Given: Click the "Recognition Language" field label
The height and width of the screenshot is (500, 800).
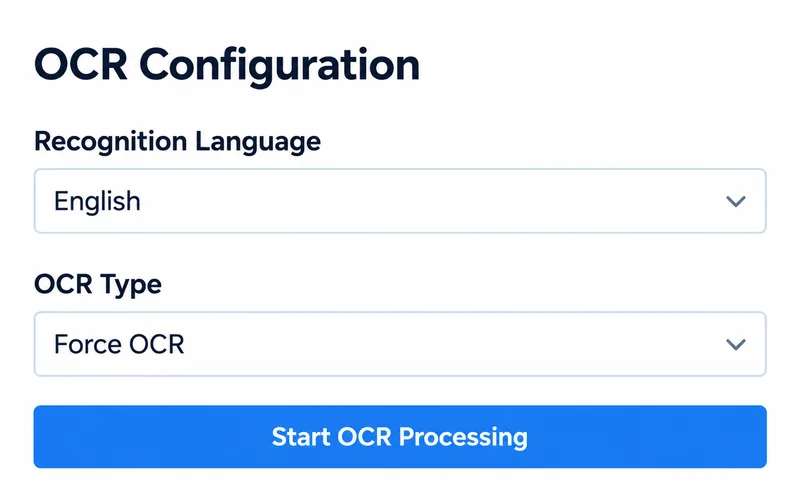Looking at the screenshot, I should pos(178,142).
